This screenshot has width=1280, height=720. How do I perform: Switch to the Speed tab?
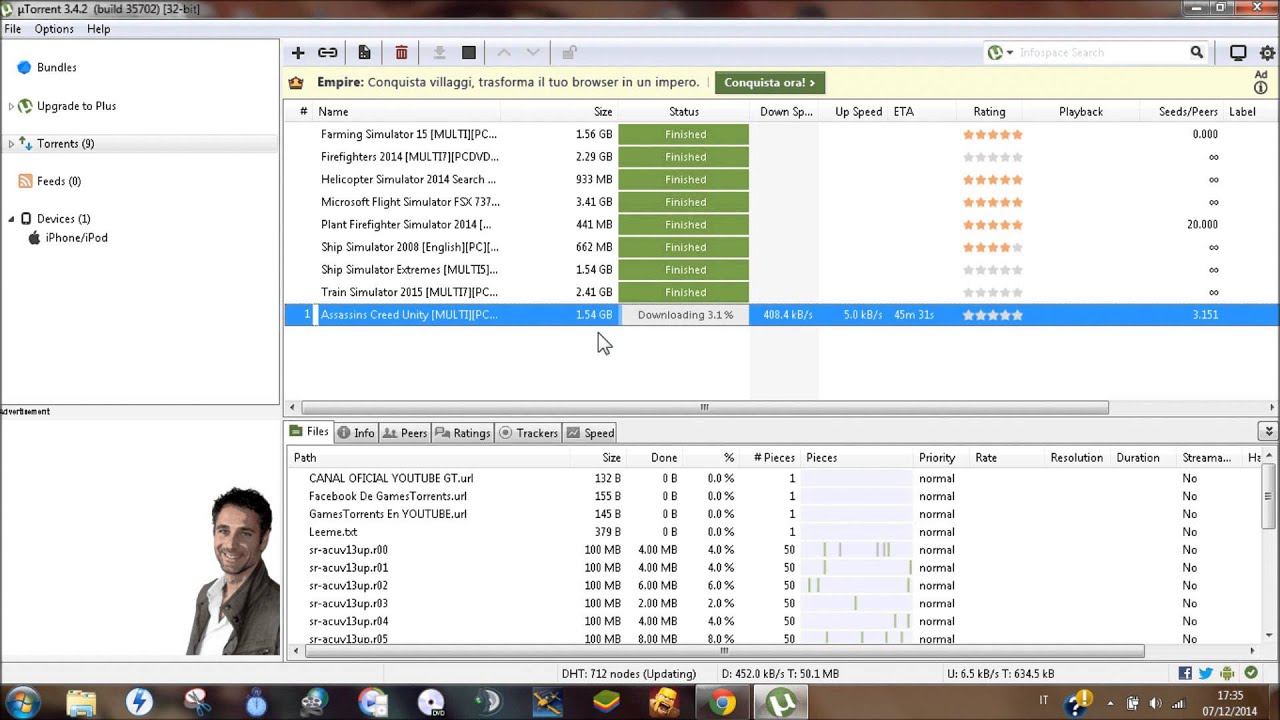pos(590,433)
